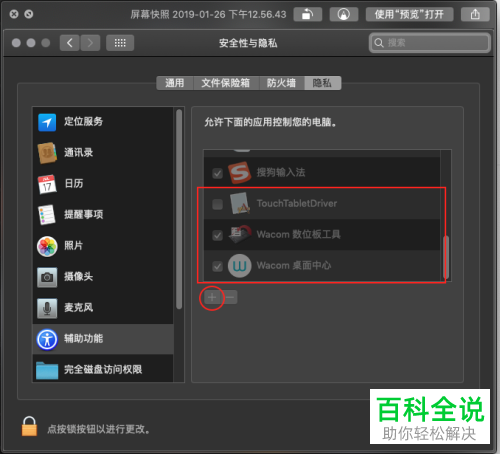This screenshot has width=500, height=454.
Task: Toggle the Wacom 桌面中心 checkbox
Action: (x=217, y=266)
